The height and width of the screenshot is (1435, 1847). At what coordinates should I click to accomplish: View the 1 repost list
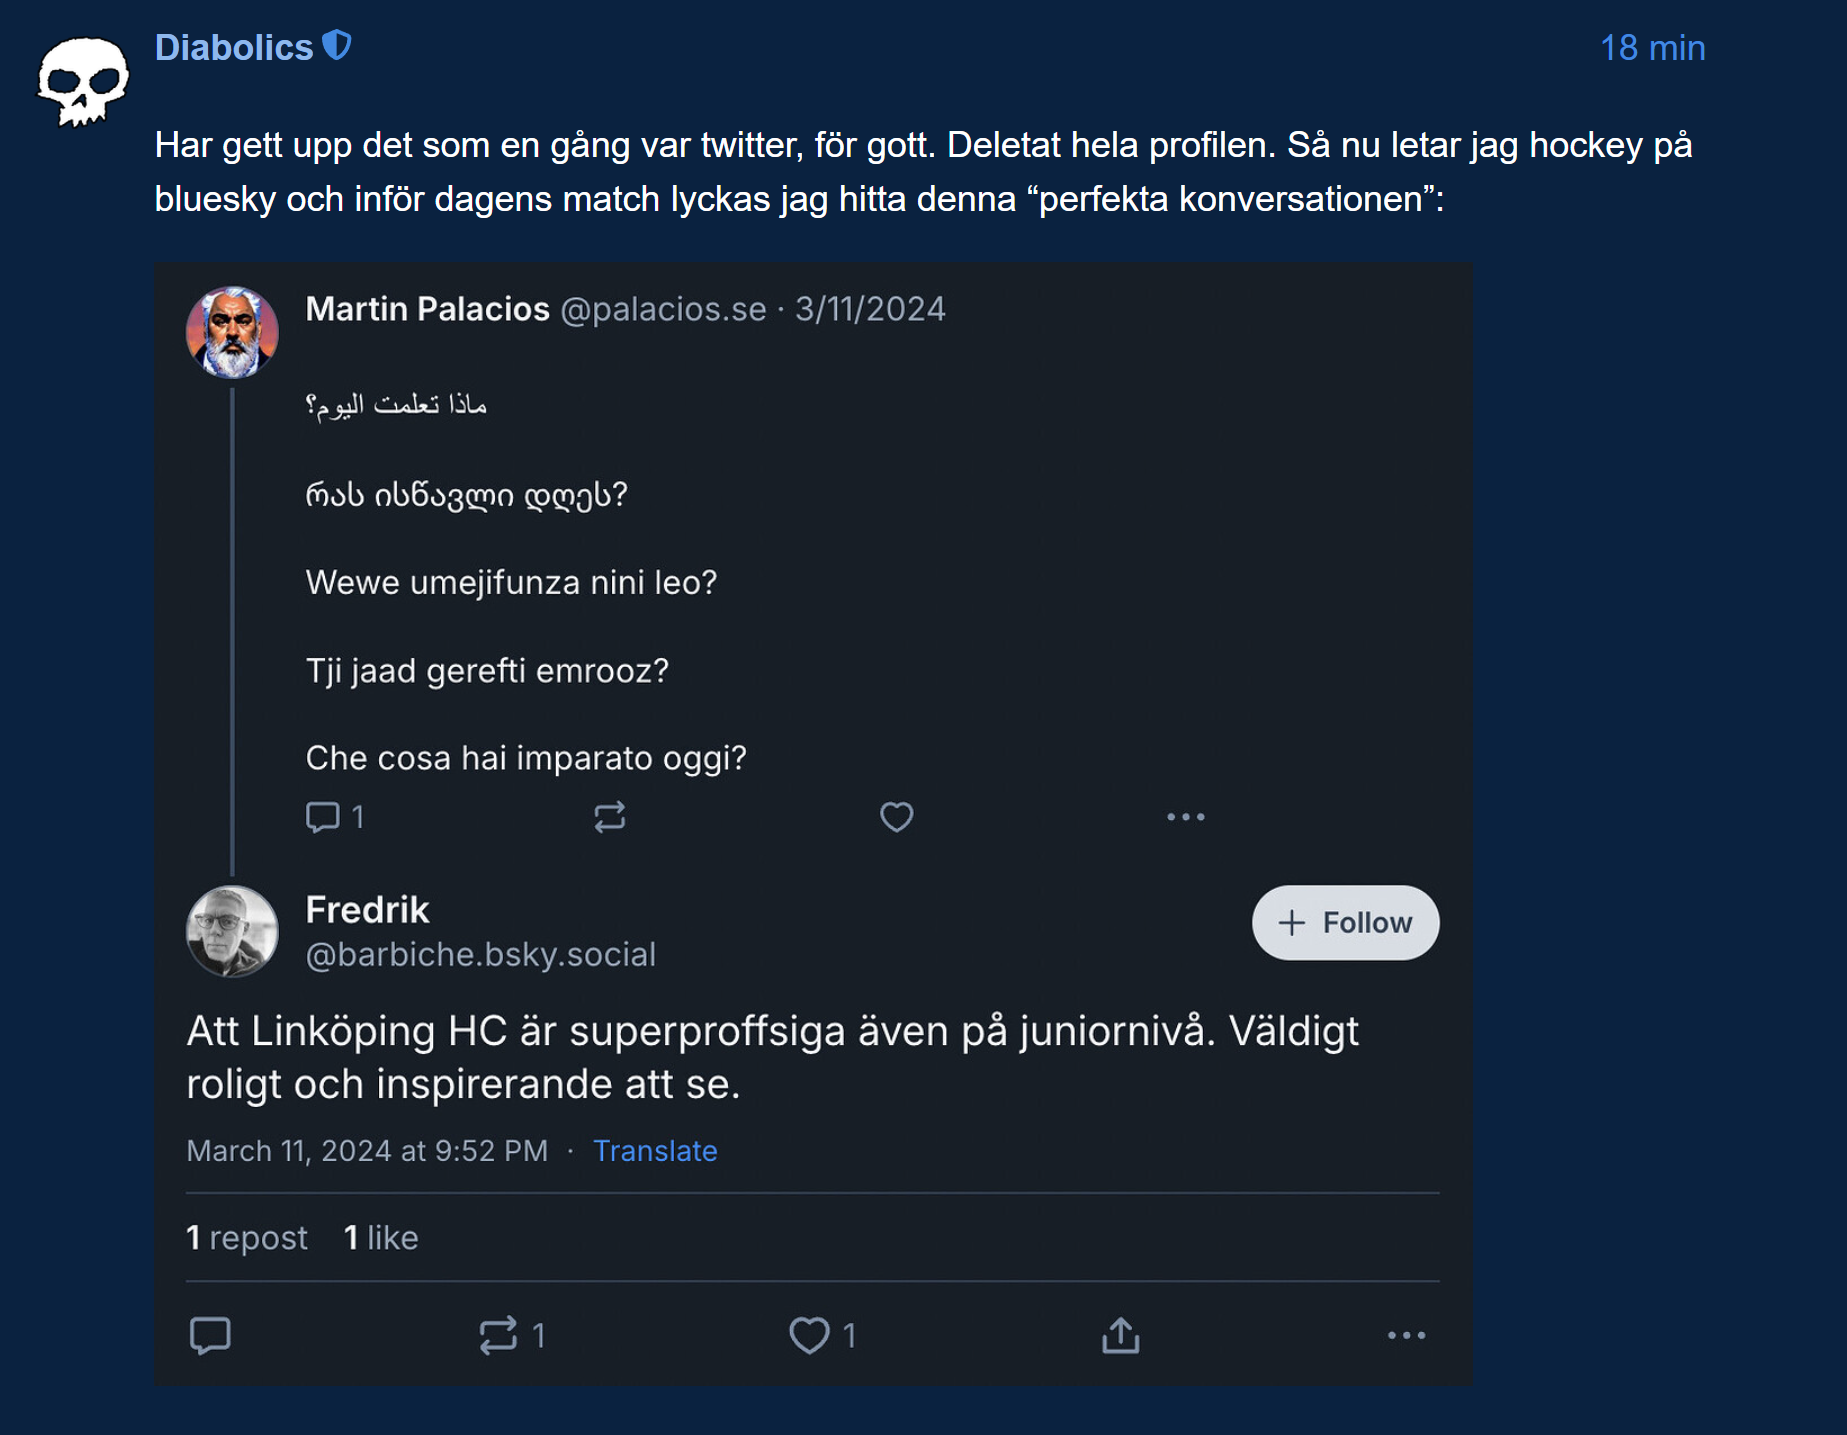click(247, 1238)
